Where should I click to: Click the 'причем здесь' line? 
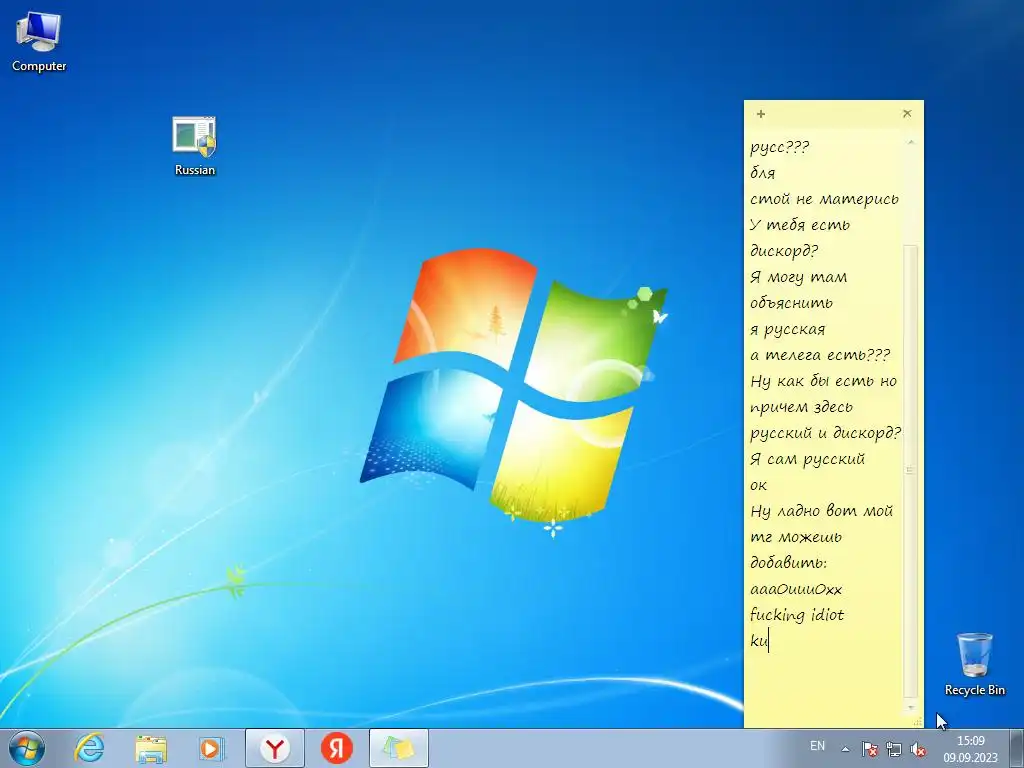801,407
